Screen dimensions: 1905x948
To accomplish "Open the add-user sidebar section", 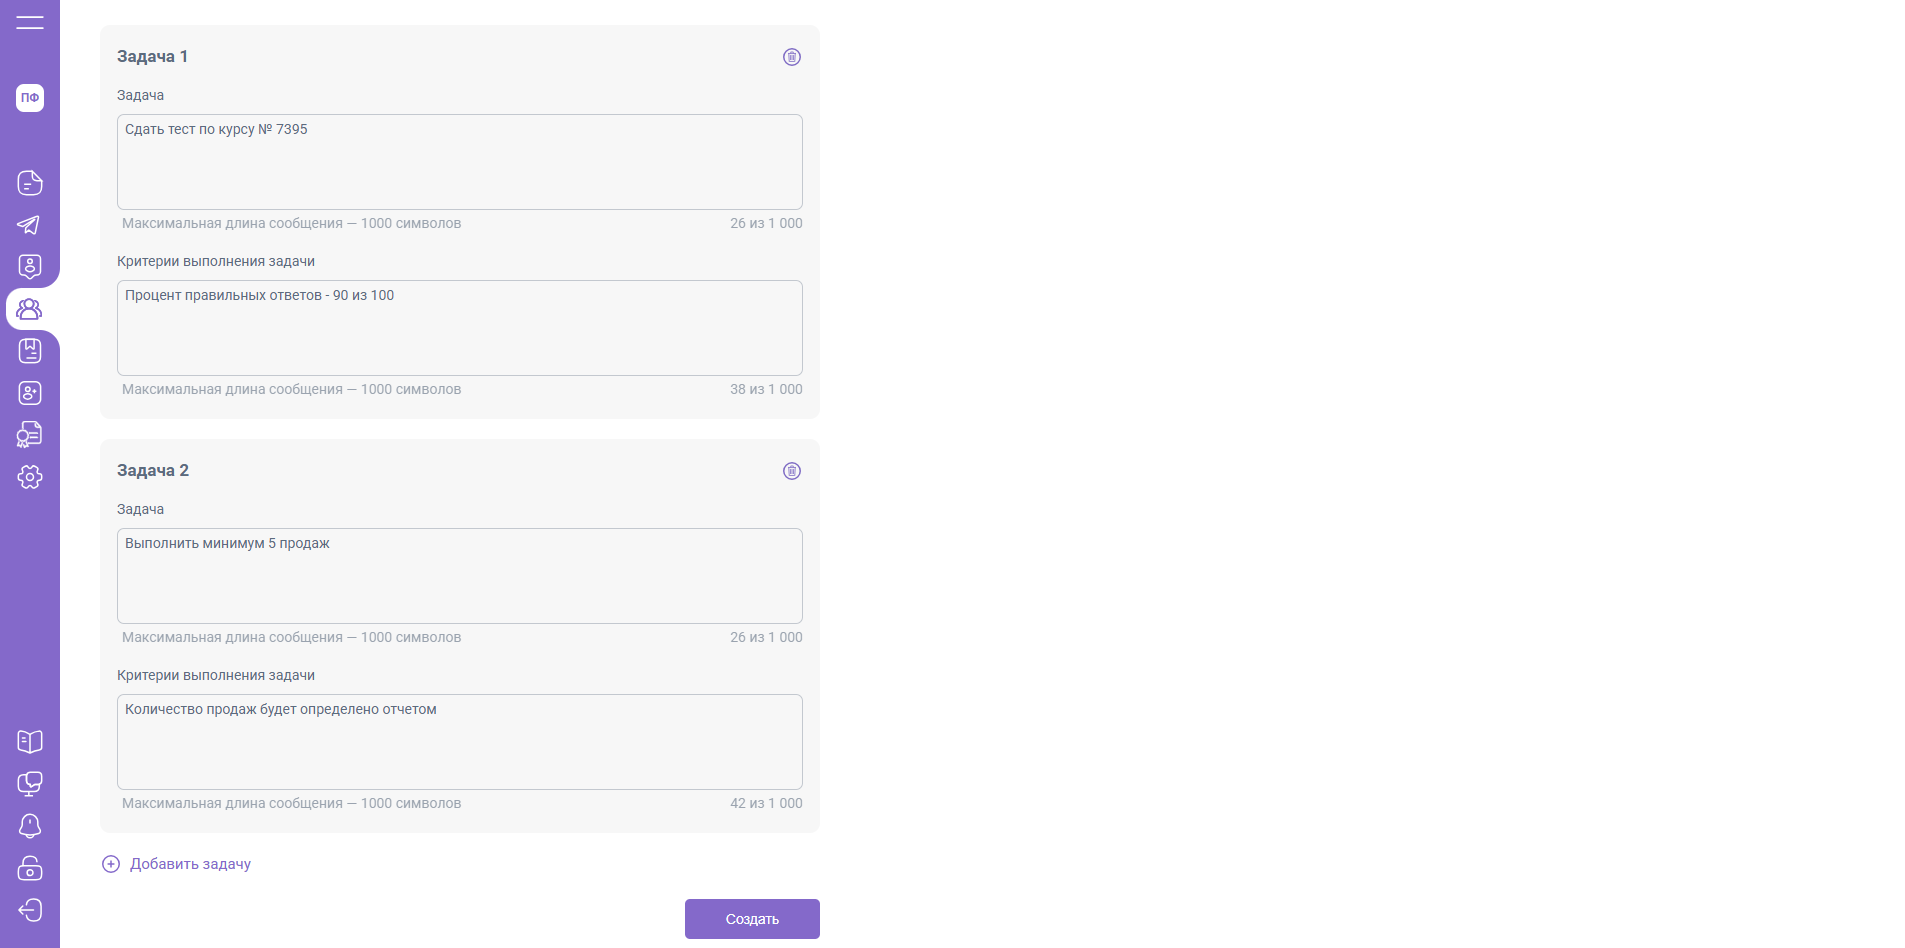I will pyautogui.click(x=30, y=393).
